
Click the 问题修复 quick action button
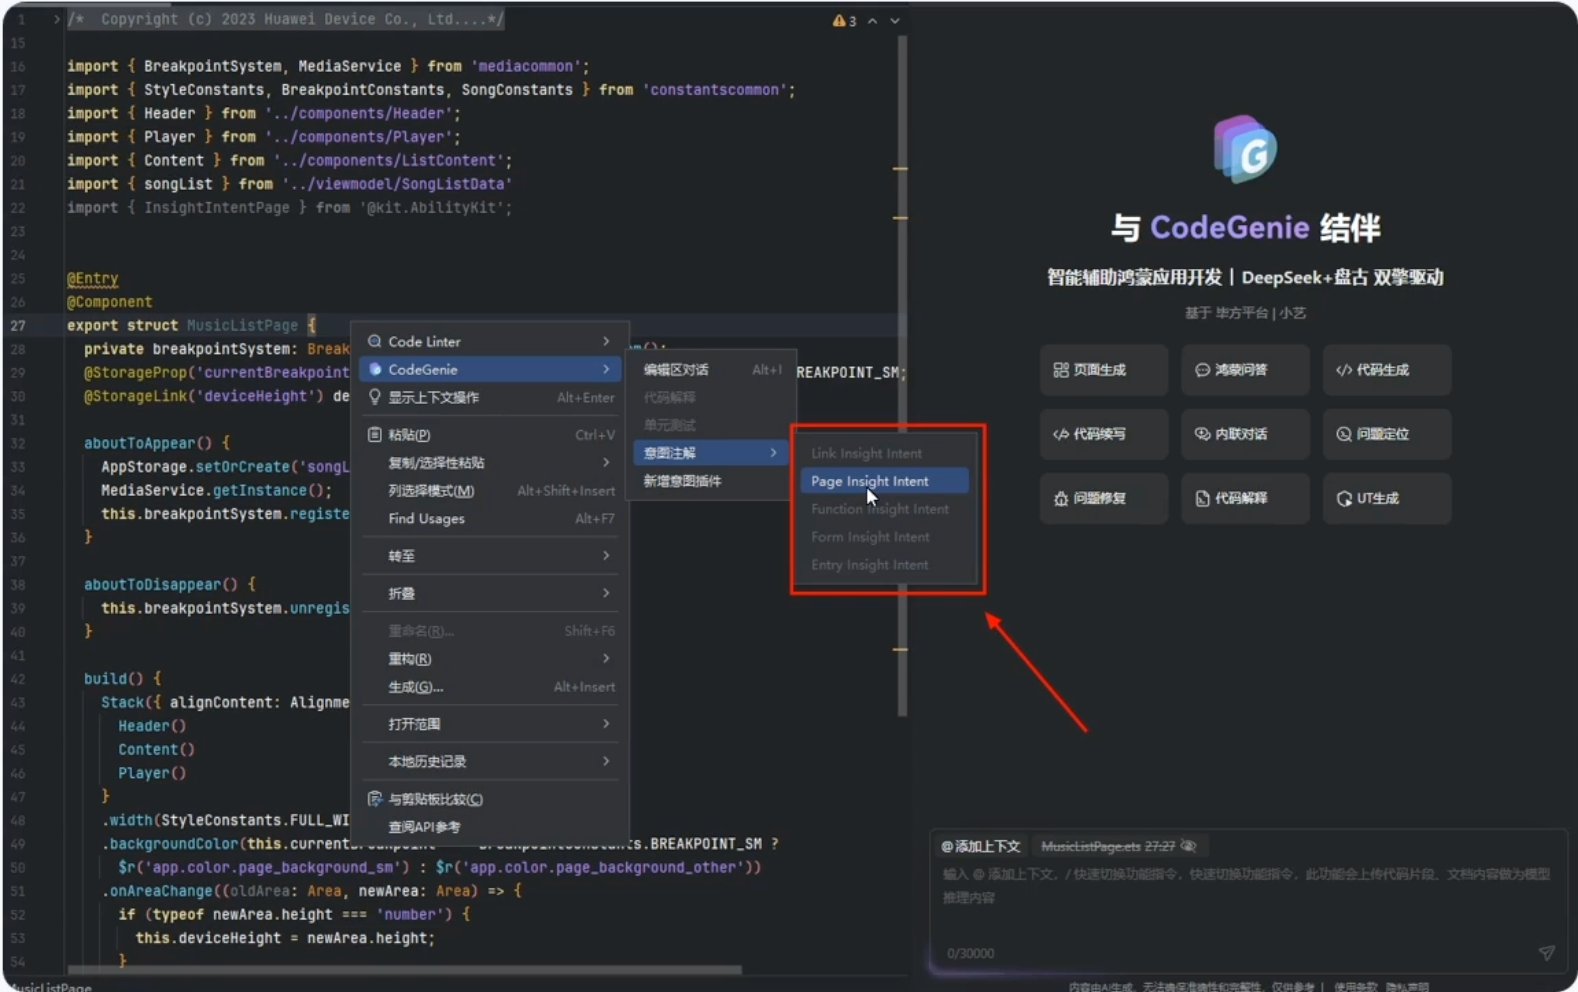[x=1104, y=498]
